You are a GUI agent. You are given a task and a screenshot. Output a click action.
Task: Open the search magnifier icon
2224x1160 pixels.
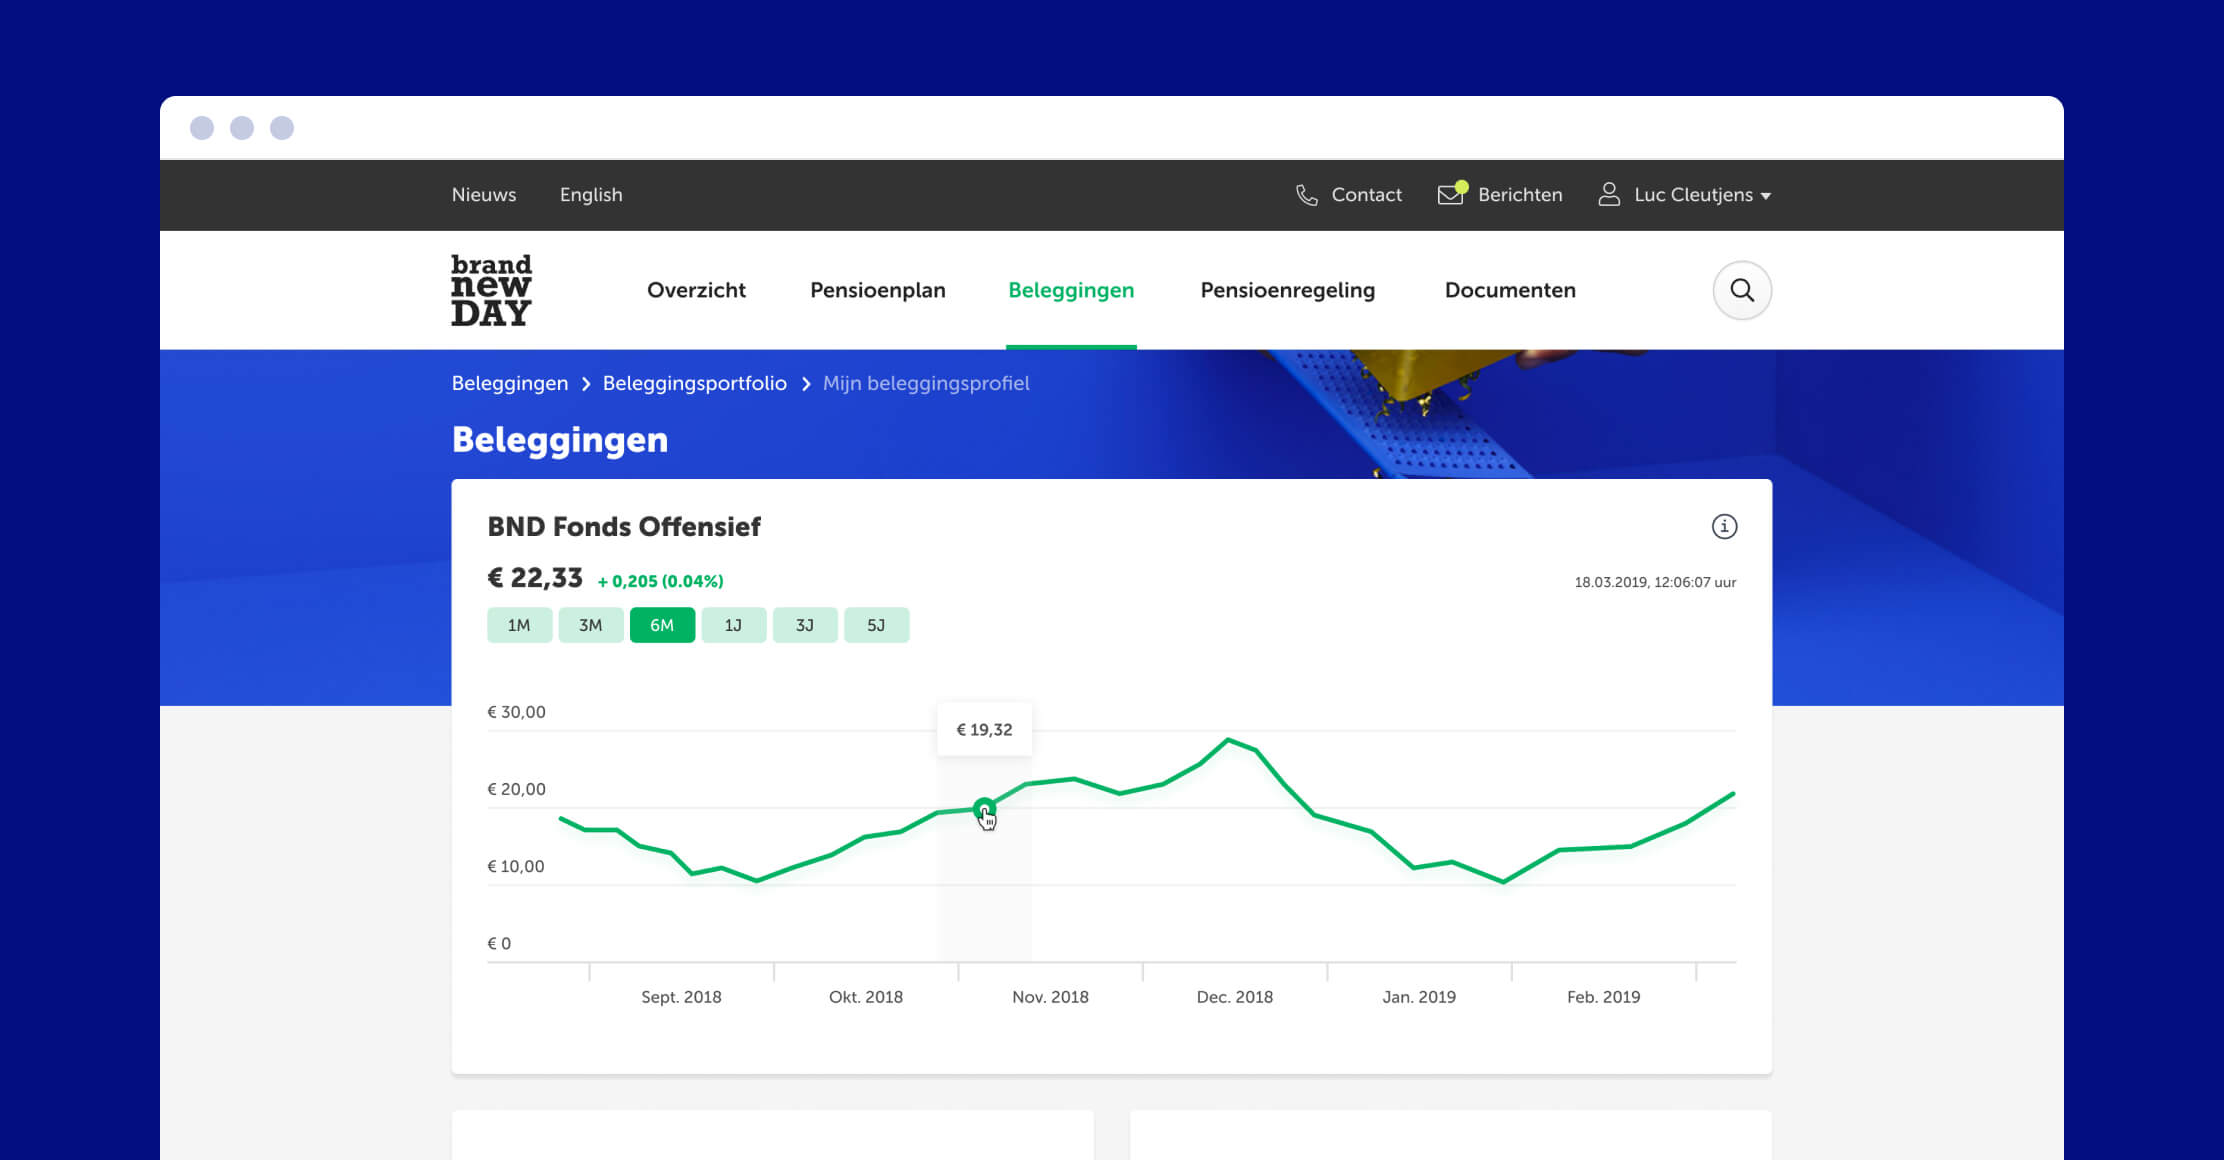[x=1741, y=290]
